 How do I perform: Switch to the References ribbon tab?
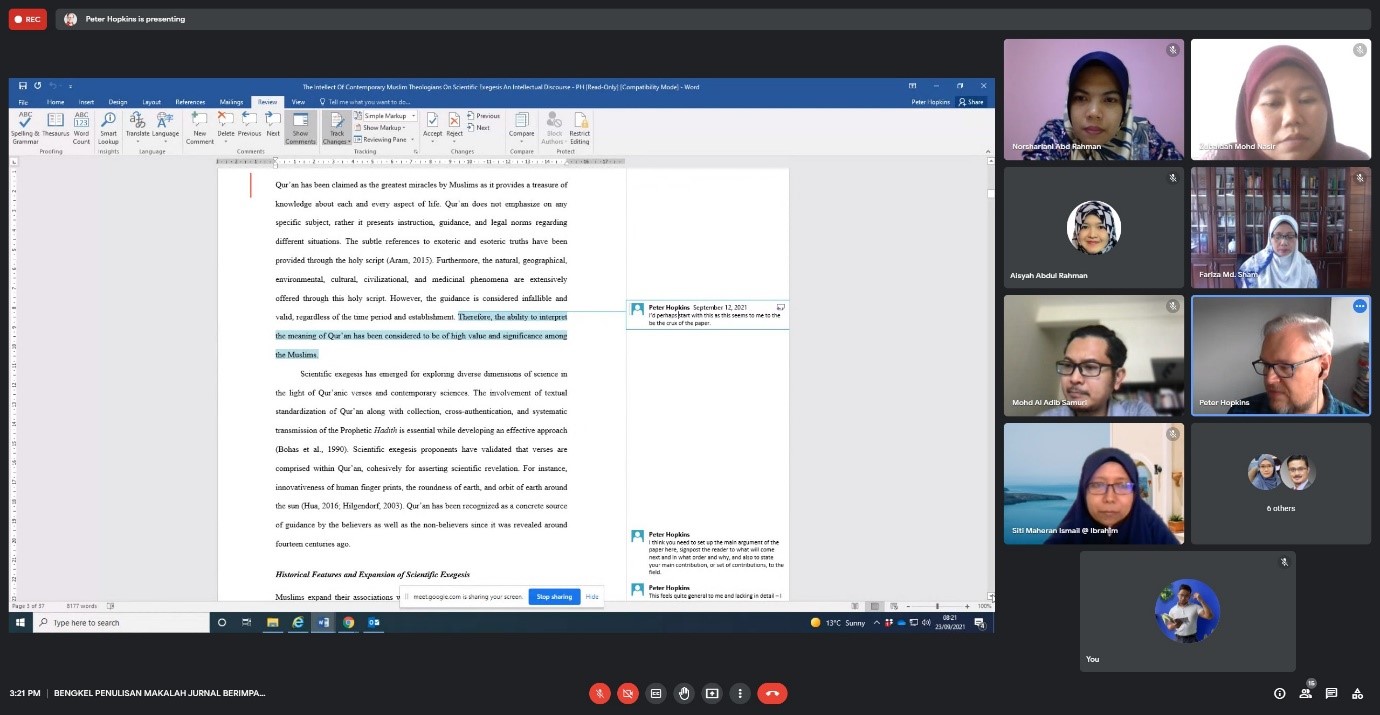190,102
